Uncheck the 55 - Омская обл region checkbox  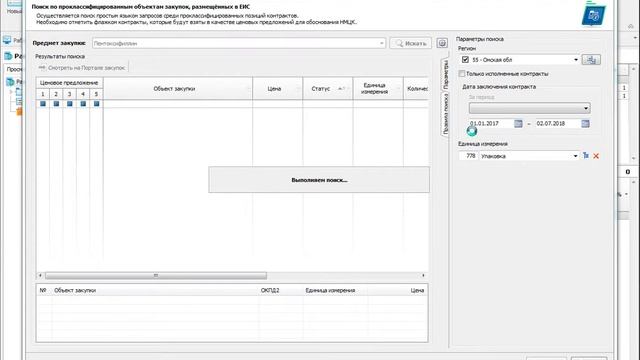465,60
